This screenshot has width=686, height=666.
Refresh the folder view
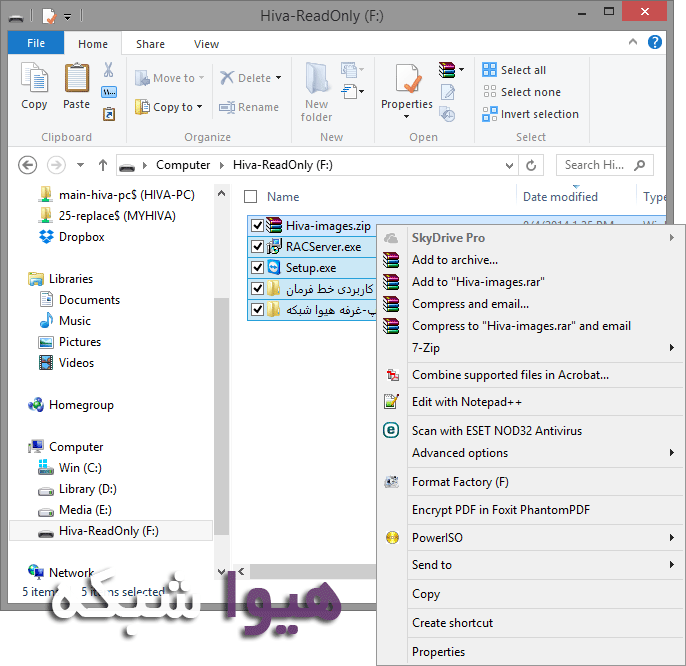pos(531,165)
